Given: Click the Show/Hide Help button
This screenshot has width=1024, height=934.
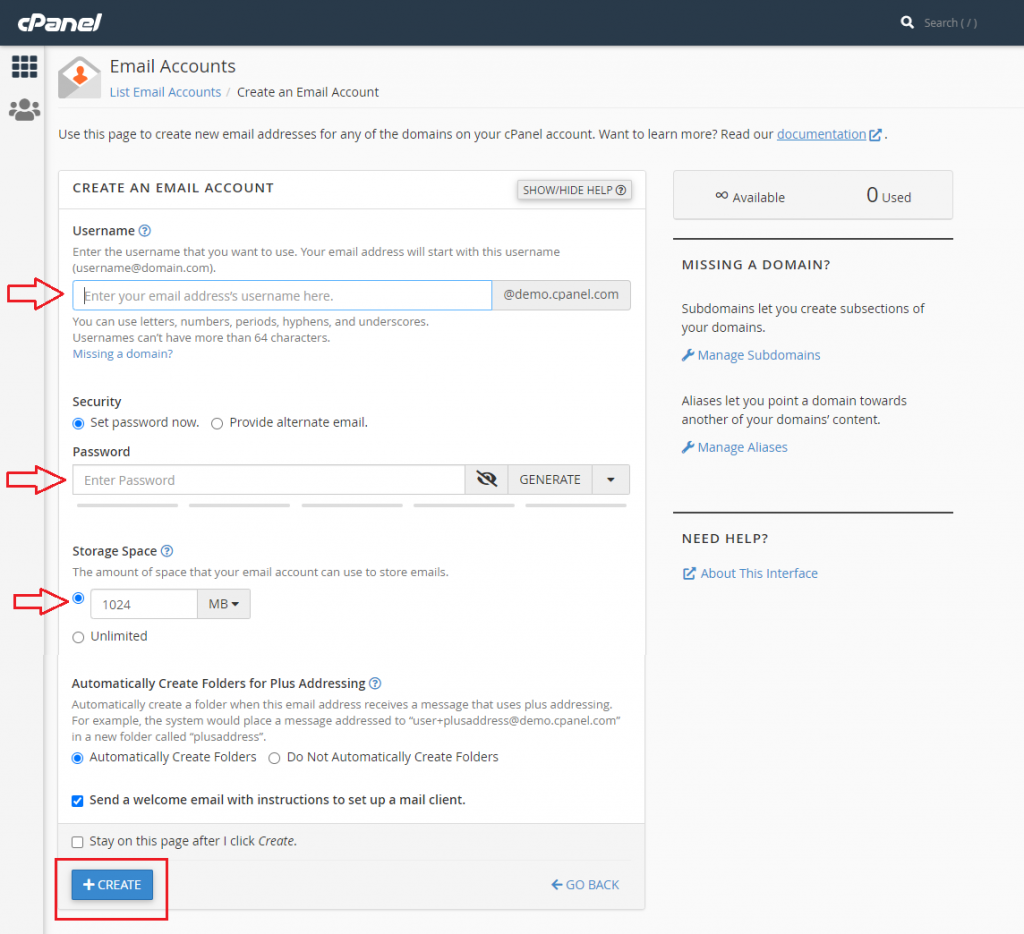Looking at the screenshot, I should click(x=574, y=190).
